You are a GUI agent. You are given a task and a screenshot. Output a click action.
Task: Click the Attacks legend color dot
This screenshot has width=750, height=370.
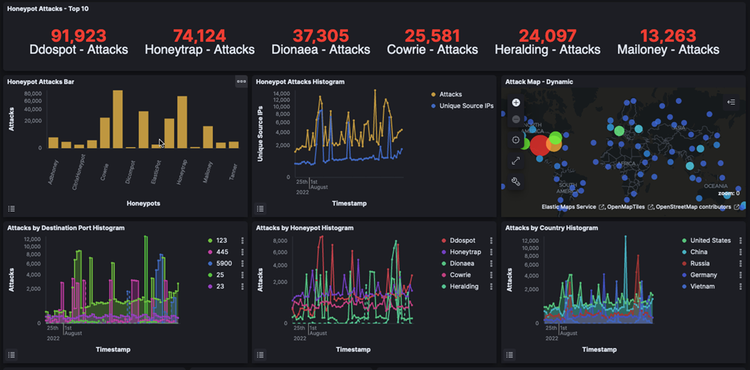click(433, 95)
